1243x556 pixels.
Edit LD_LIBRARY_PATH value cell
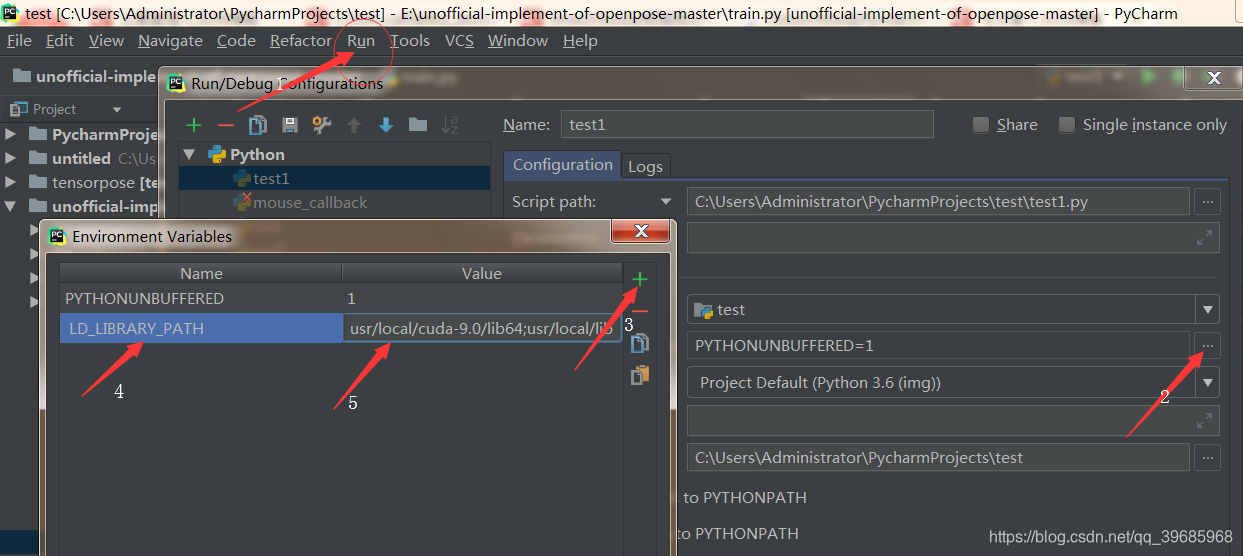coord(482,328)
